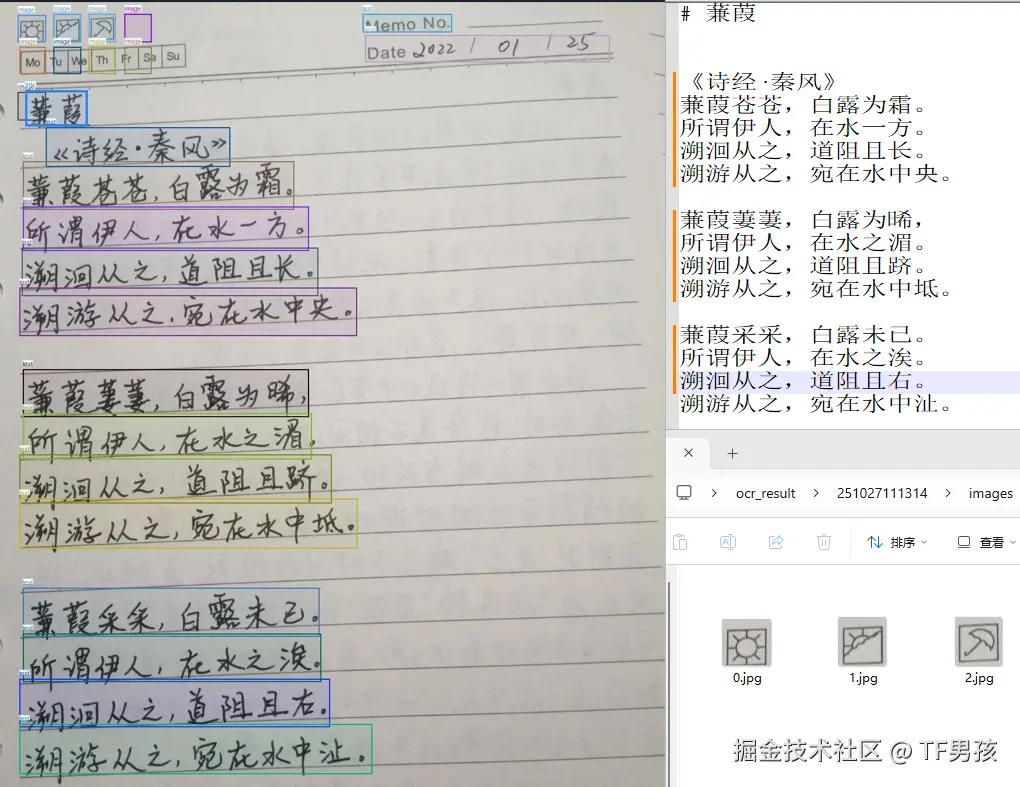The height and width of the screenshot is (787, 1020).
Task: Click handwritten line 溯游从之,宛在水中央 on memo
Action: 188,312
